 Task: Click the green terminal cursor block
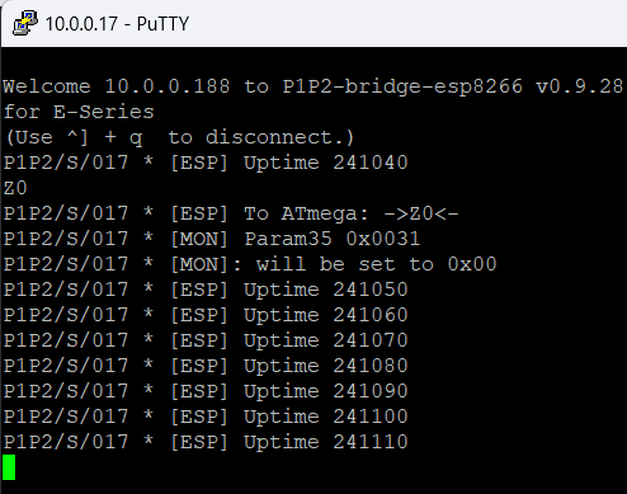pos(10,467)
